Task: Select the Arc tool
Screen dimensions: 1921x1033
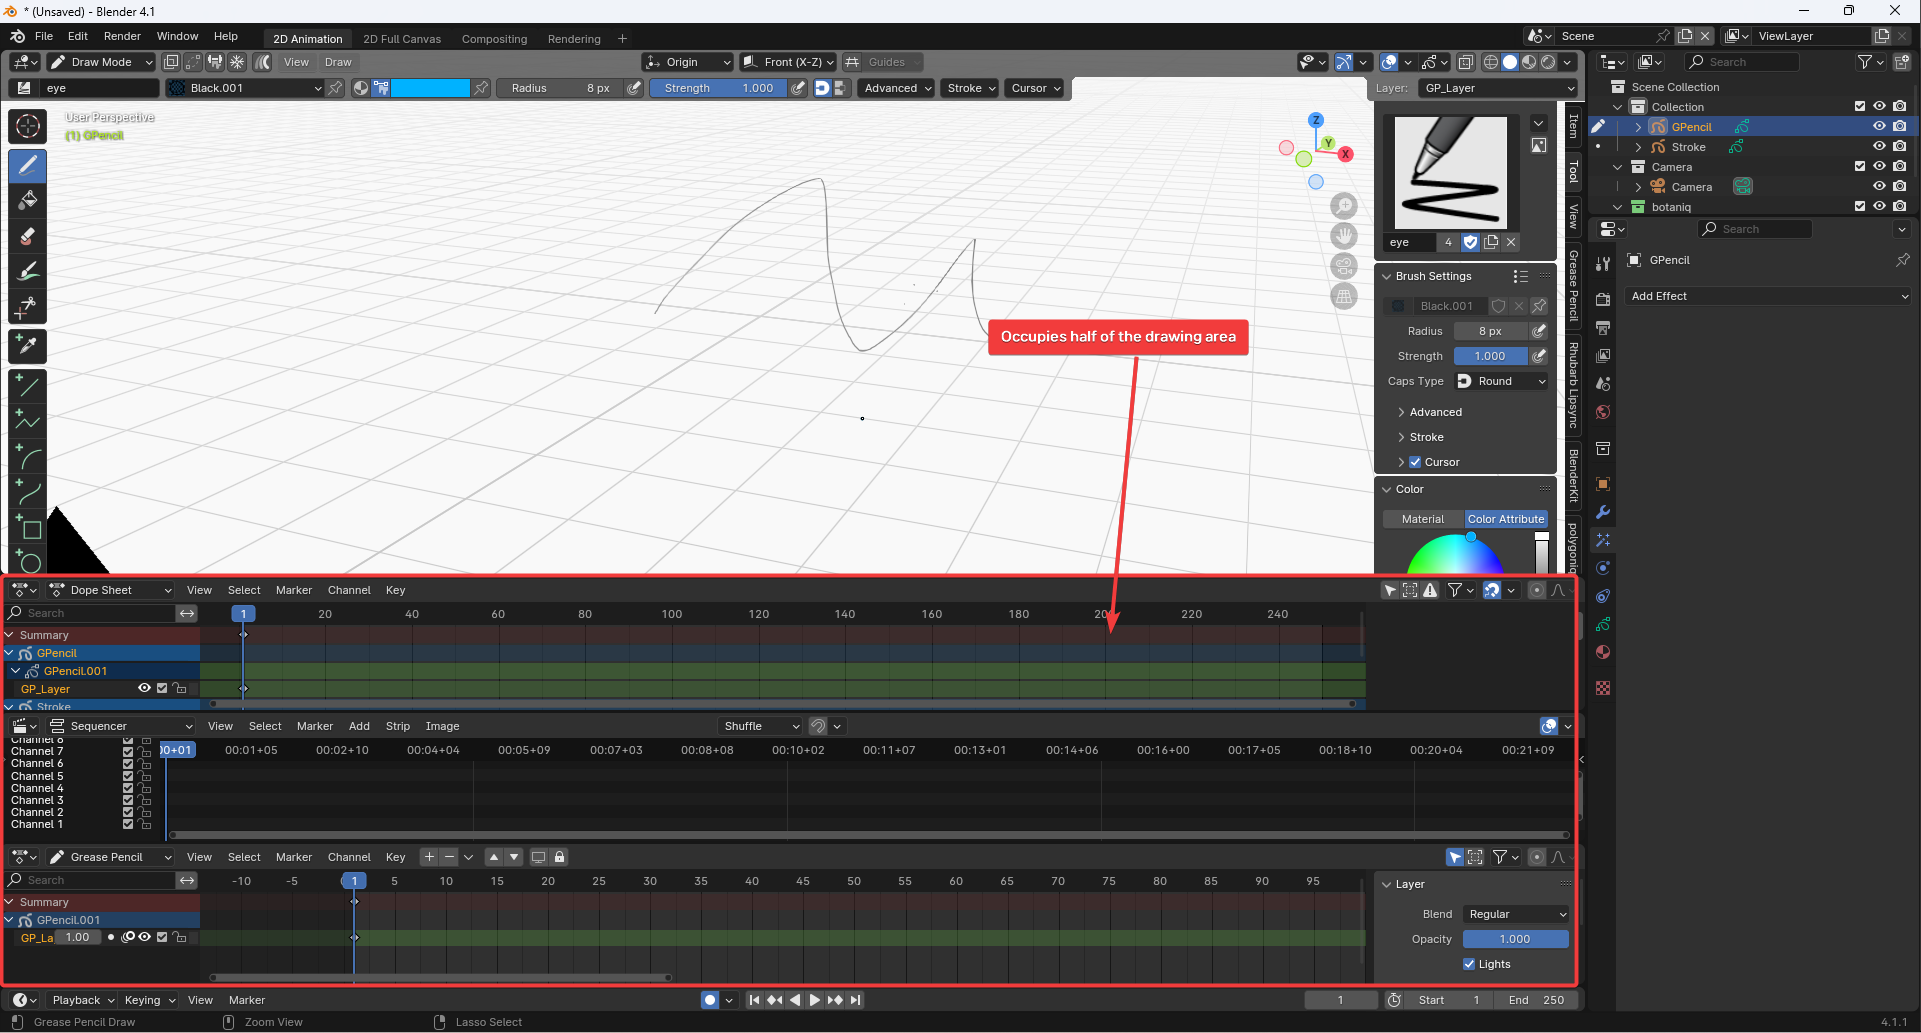Action: [28, 457]
